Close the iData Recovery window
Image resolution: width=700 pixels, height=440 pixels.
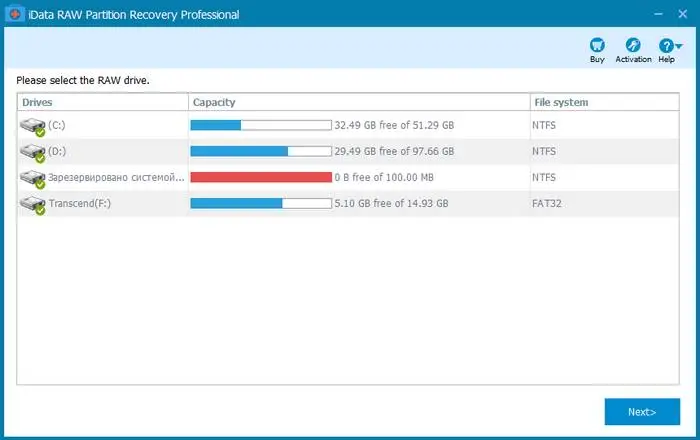tap(683, 14)
